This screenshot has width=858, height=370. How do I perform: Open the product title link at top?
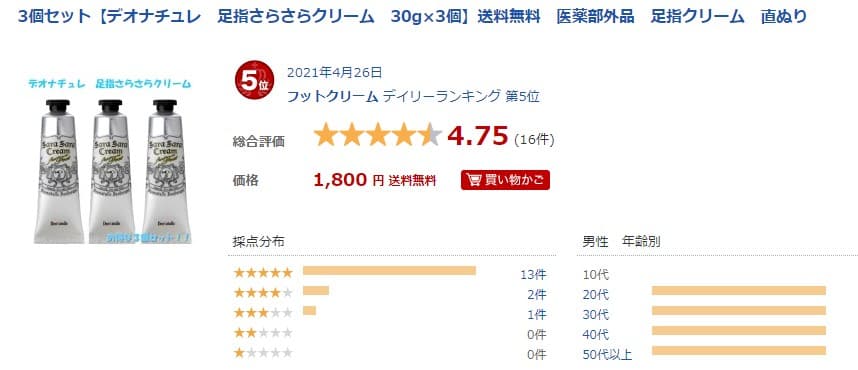(413, 16)
